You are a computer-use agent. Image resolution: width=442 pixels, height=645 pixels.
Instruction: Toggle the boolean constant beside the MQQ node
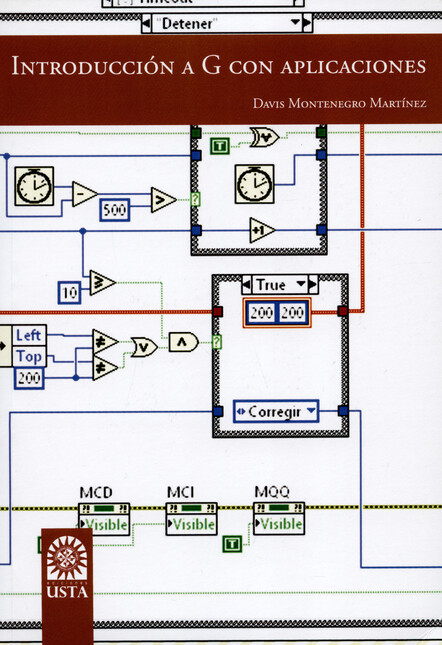[x=232, y=544]
